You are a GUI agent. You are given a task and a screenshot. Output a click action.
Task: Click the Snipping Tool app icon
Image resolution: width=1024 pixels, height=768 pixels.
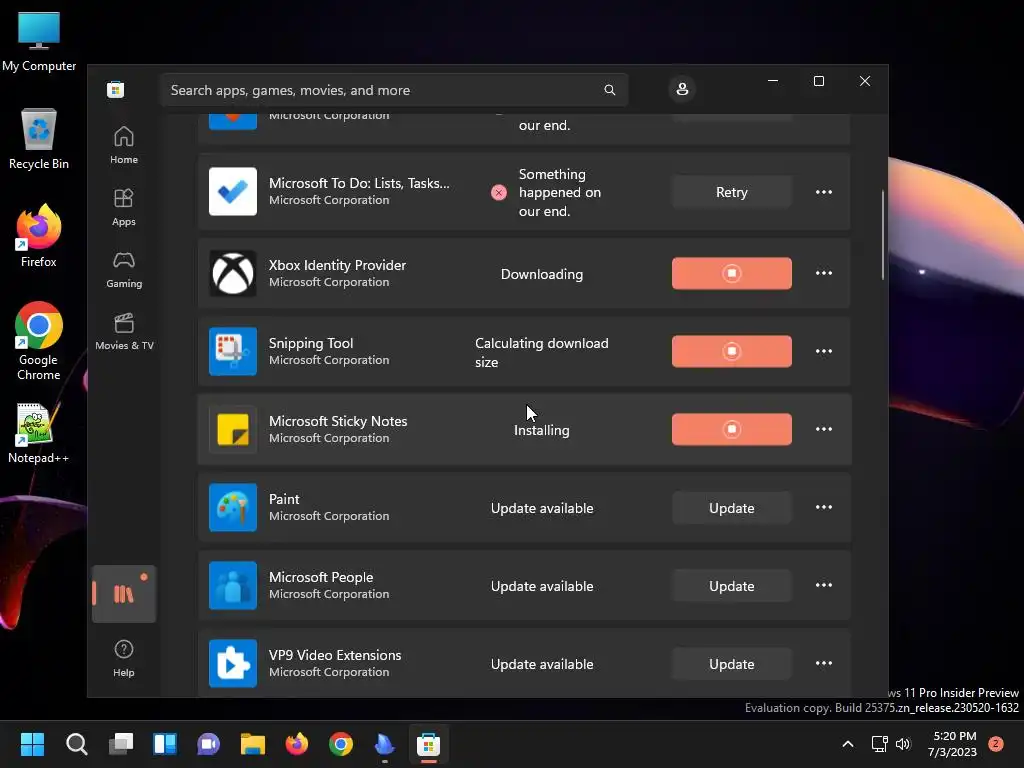232,351
